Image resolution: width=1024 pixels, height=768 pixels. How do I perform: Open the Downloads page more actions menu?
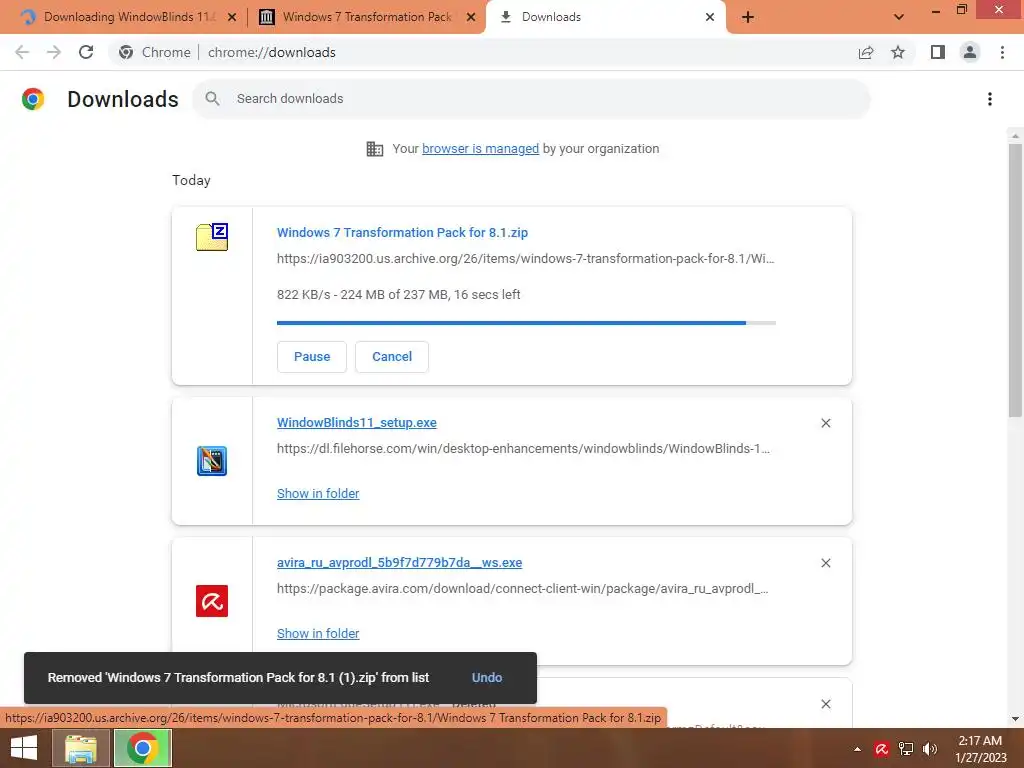click(x=990, y=99)
